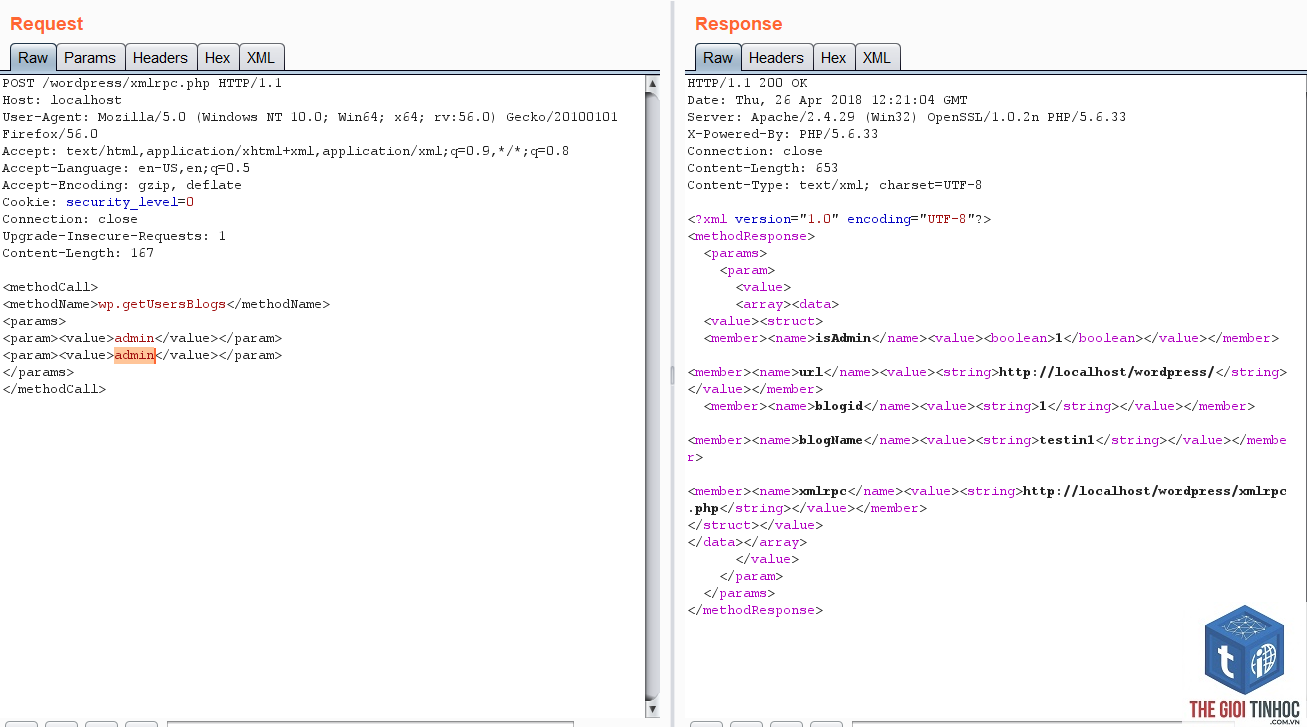Click the Accept-Language header line
This screenshot has height=727, width=1307.
point(126,168)
